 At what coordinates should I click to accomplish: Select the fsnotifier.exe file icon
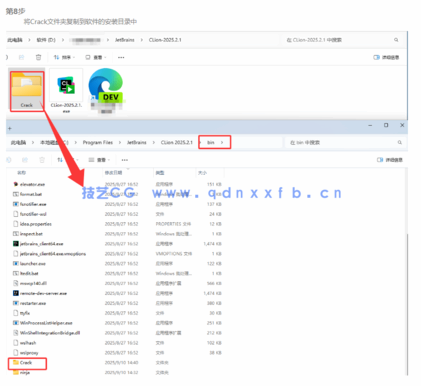(x=15, y=204)
